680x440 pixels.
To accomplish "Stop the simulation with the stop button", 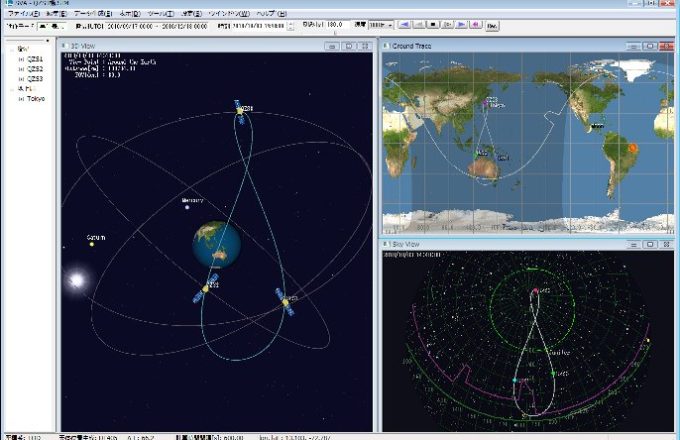I will coord(434,24).
